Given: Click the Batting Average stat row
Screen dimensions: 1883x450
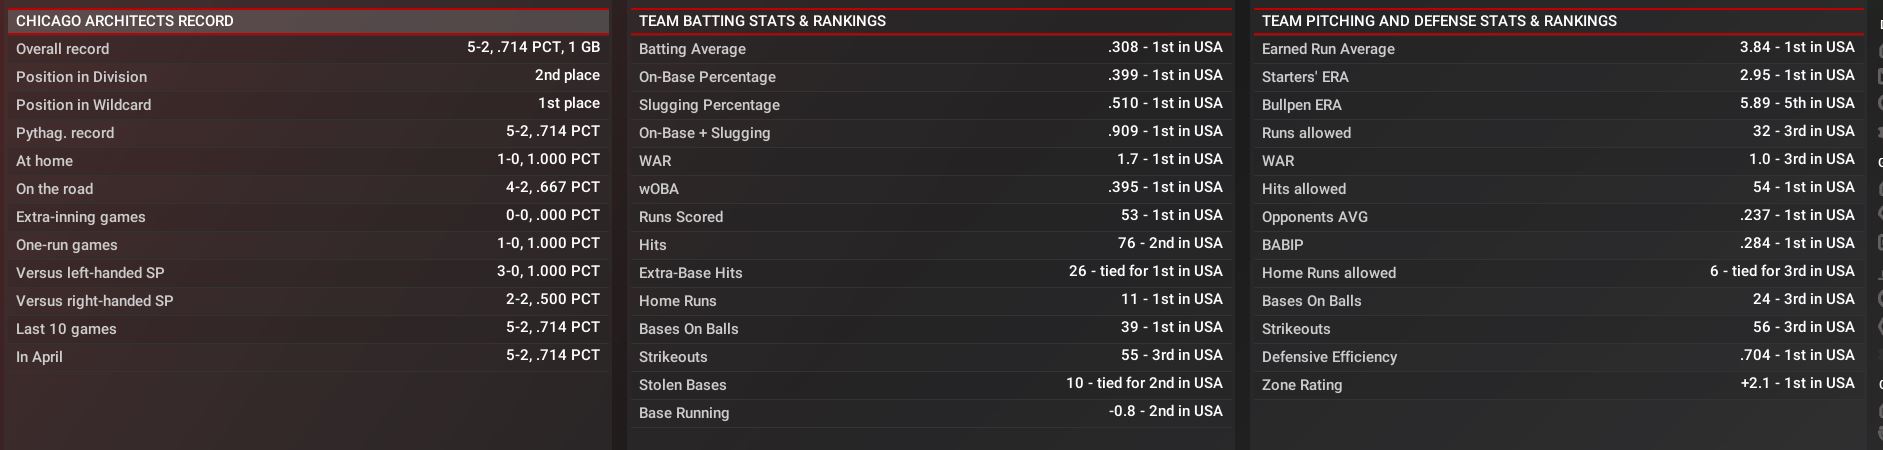Looking at the screenshot, I should (x=930, y=48).
